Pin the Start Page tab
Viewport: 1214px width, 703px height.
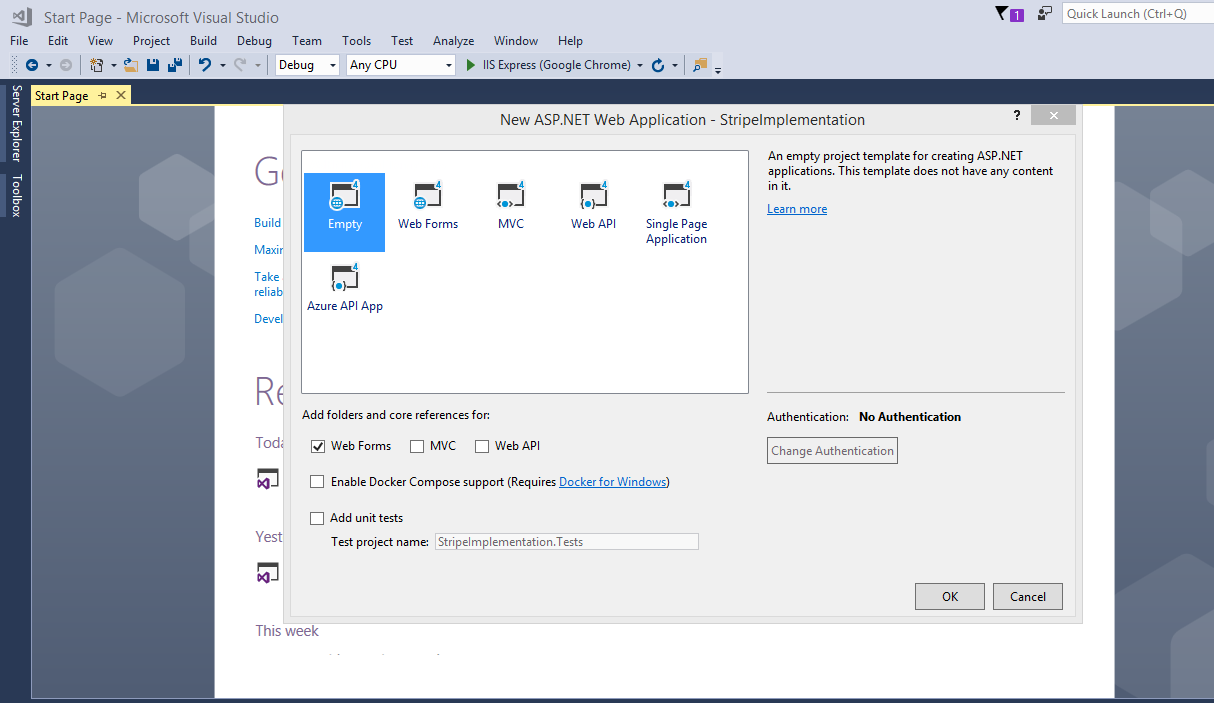click(x=102, y=96)
